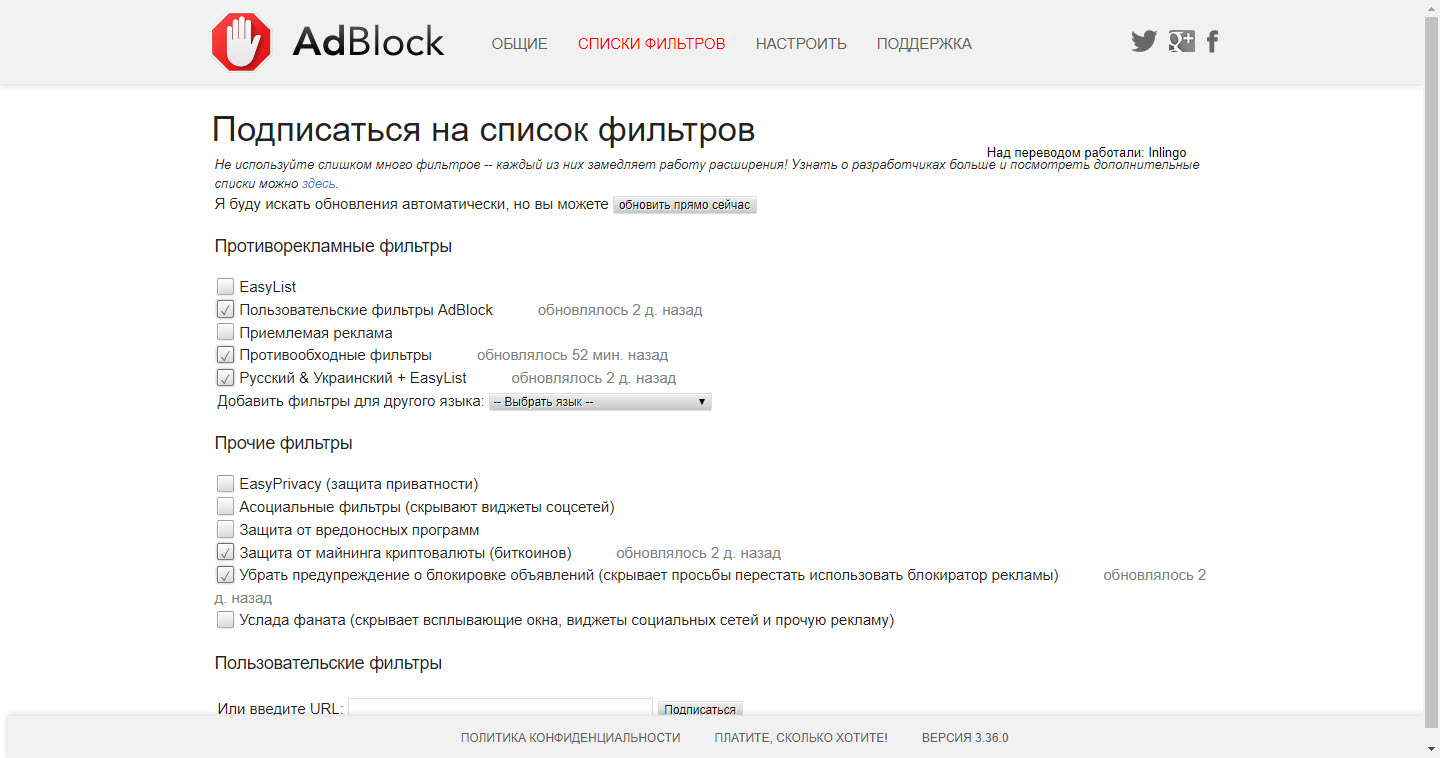1440x758 pixels.
Task: Uncheck Пользовательские фильтры AdBlock
Action: [x=225, y=310]
